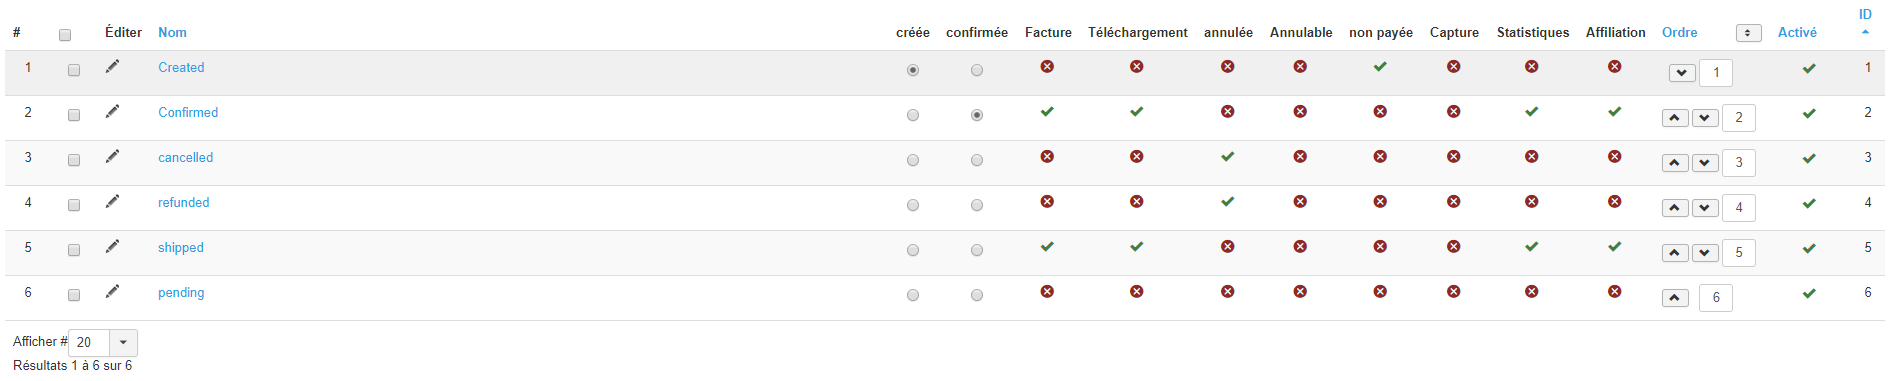Viewport: 1896px width, 381px height.
Task: Tick the checkbox for cancelled row
Action: pyautogui.click(x=74, y=160)
